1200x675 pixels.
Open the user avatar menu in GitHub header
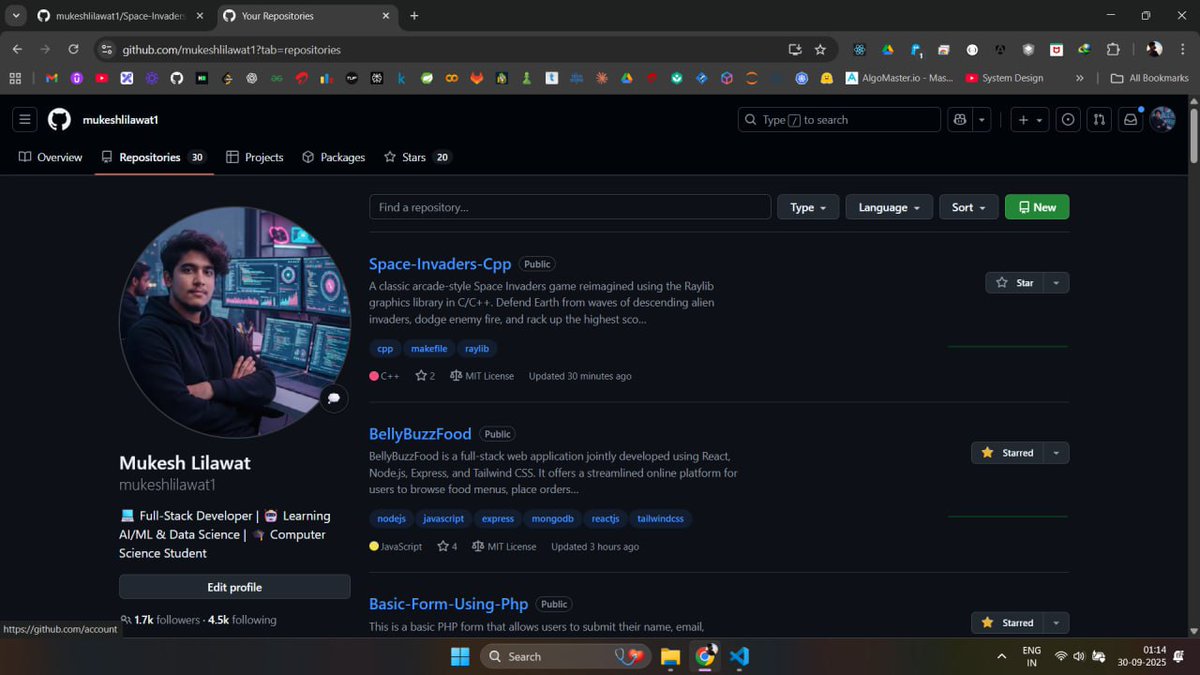pyautogui.click(x=1162, y=120)
